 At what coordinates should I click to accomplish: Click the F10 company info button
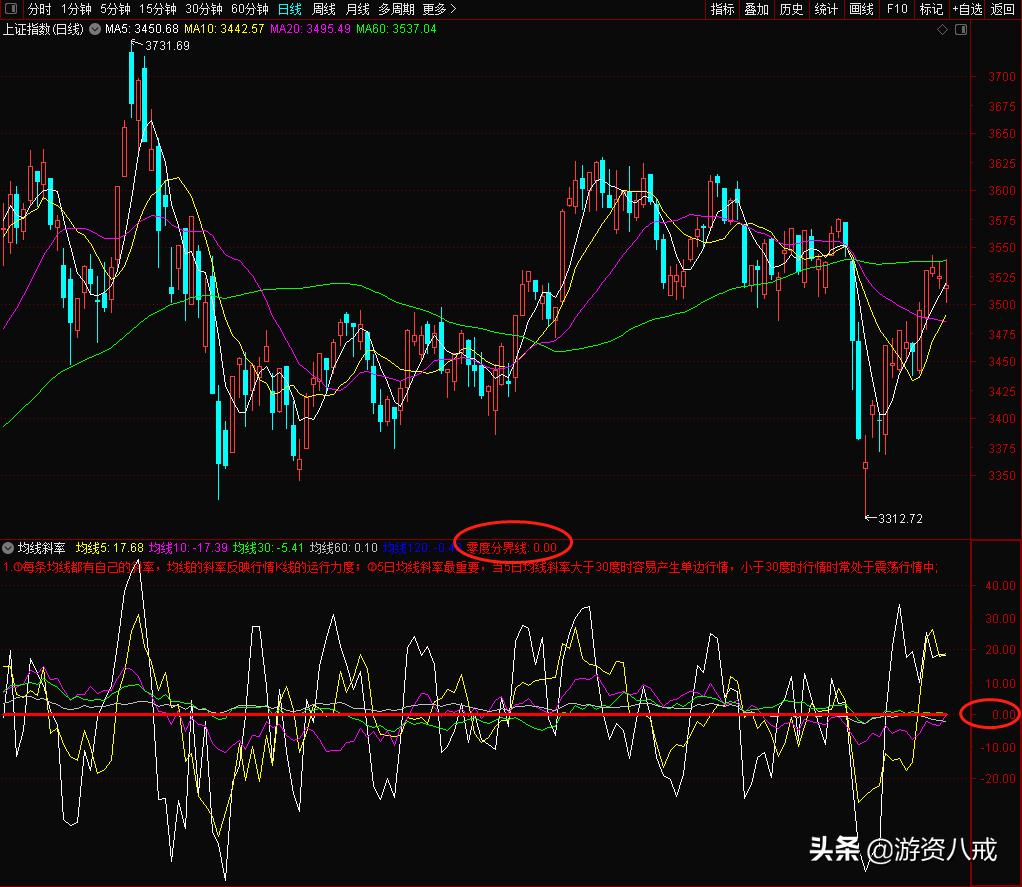tap(897, 9)
